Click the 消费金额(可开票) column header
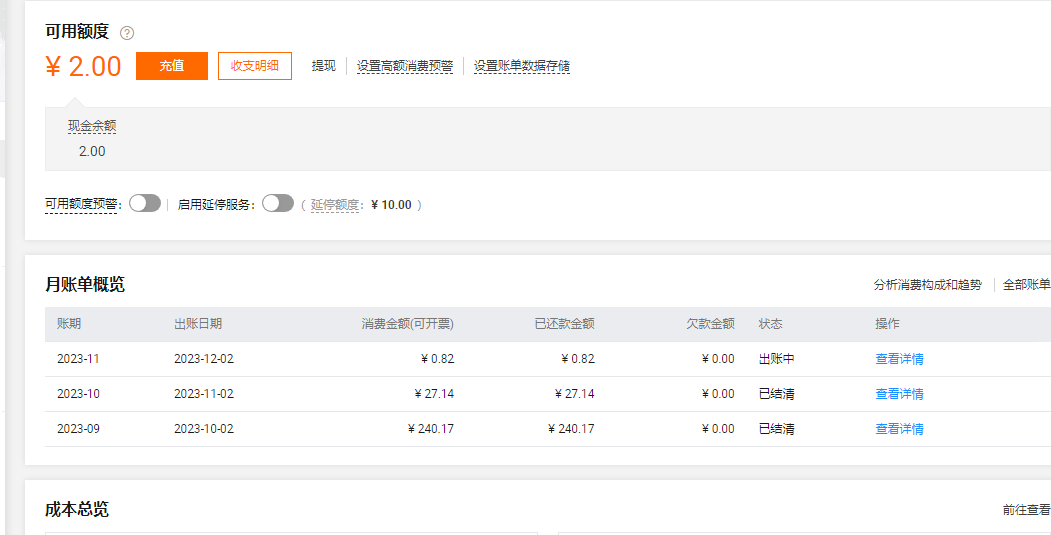 pyautogui.click(x=408, y=324)
